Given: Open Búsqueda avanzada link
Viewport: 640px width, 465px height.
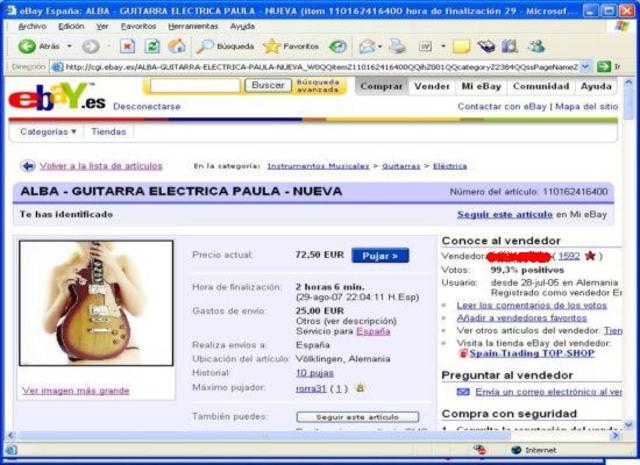Looking at the screenshot, I should 318,86.
